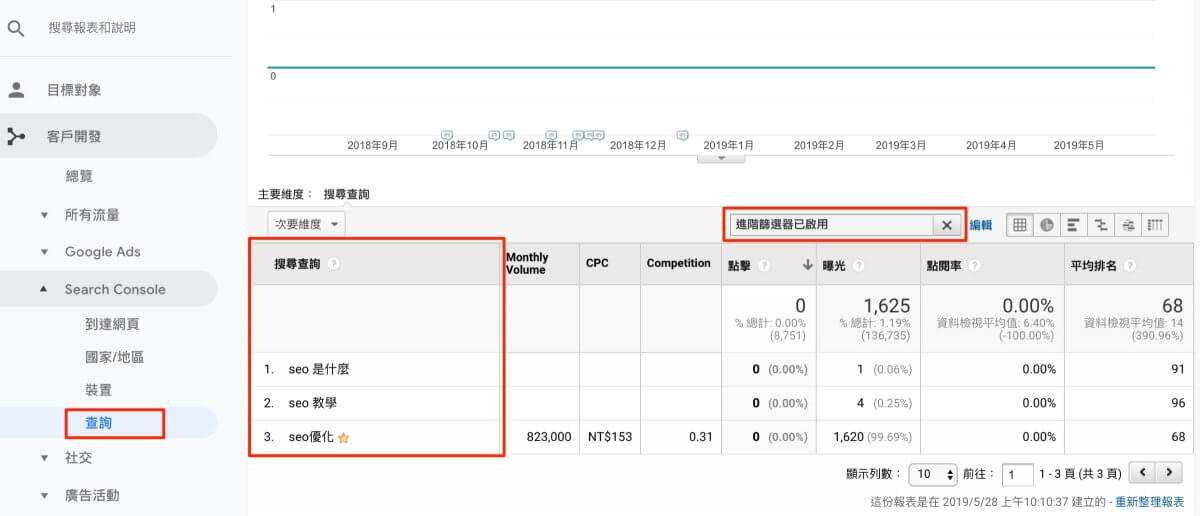This screenshot has width=1200, height=516.
Task: Select the comparison view icon
Action: [1101, 225]
